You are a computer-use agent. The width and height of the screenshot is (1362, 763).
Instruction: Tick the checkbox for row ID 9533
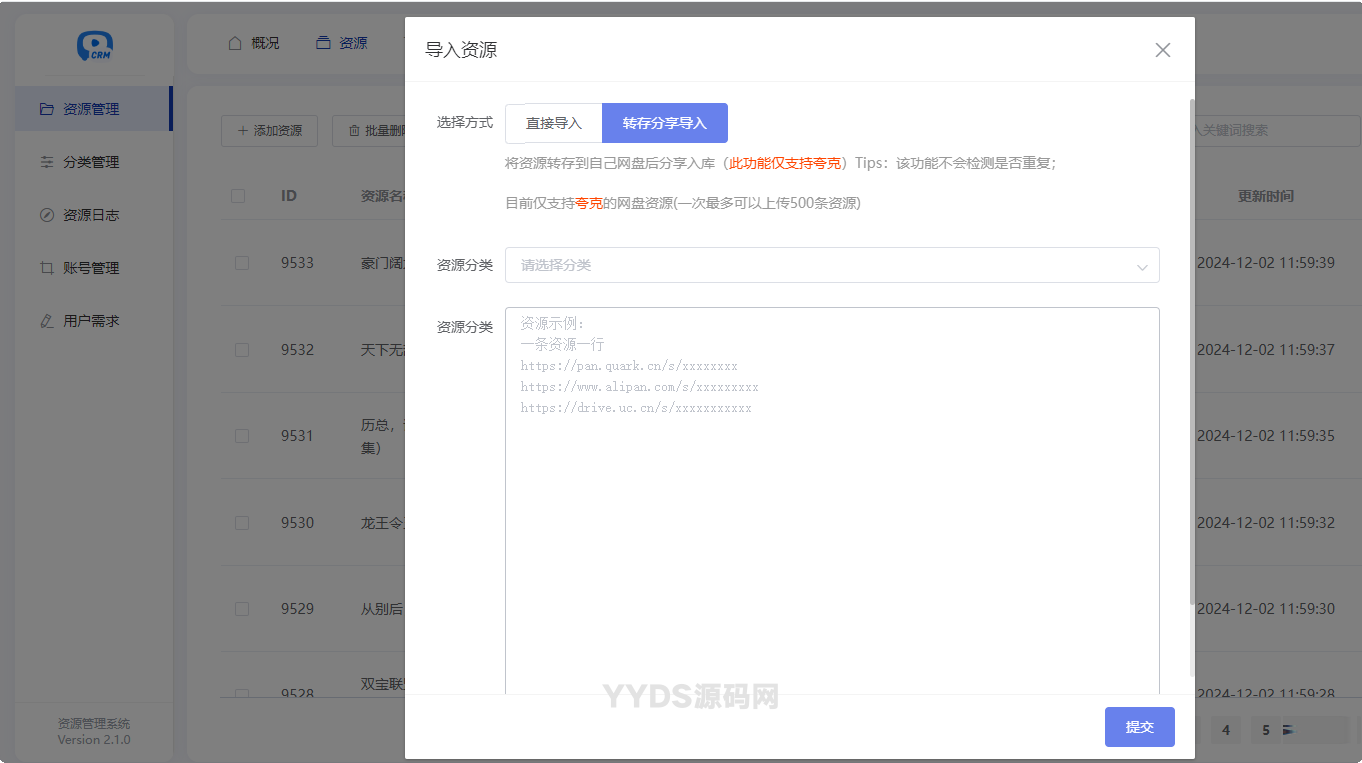(x=241, y=263)
